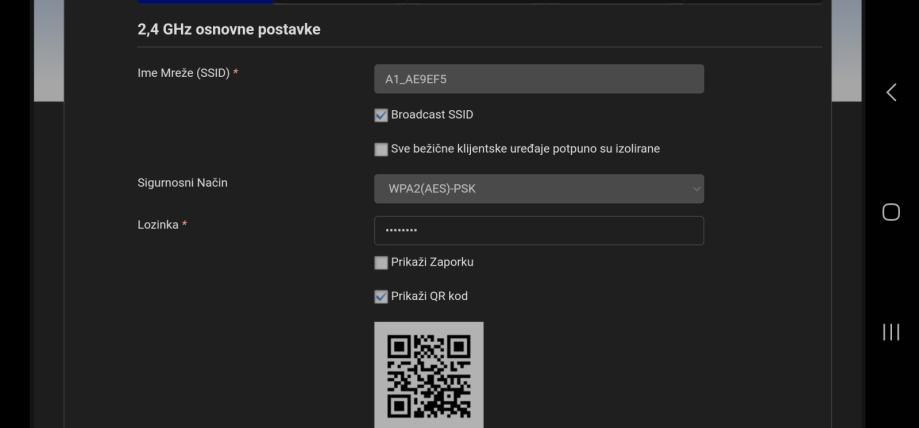This screenshot has width=919, height=428.
Task: Click the Ime Mreže (SSID) label
Action: point(188,73)
